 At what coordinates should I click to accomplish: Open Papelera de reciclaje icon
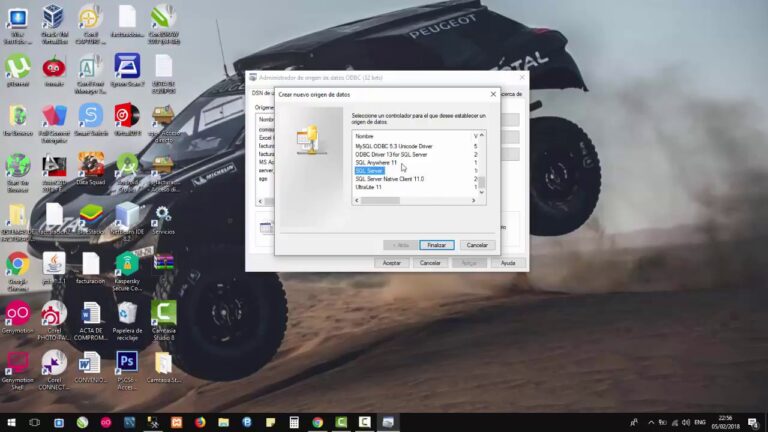click(127, 315)
